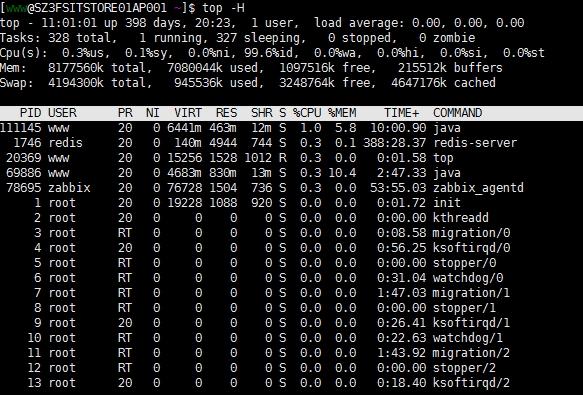Click the zabbix user name
This screenshot has width=583, height=395.
69,188
